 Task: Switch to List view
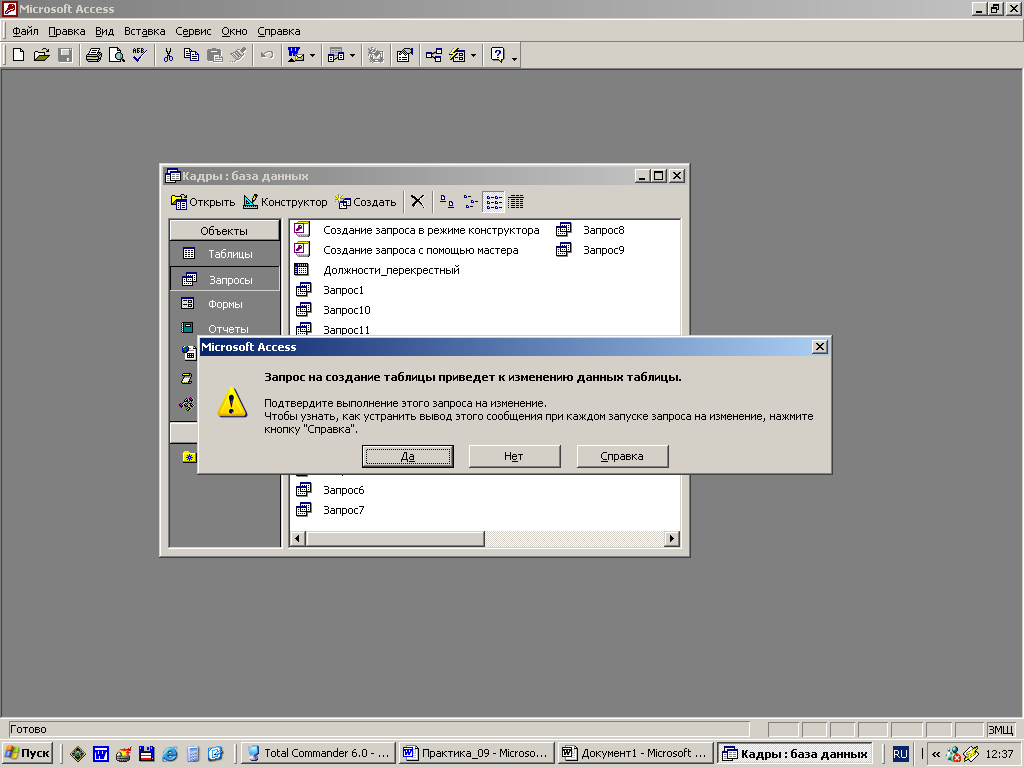pyautogui.click(x=493, y=201)
